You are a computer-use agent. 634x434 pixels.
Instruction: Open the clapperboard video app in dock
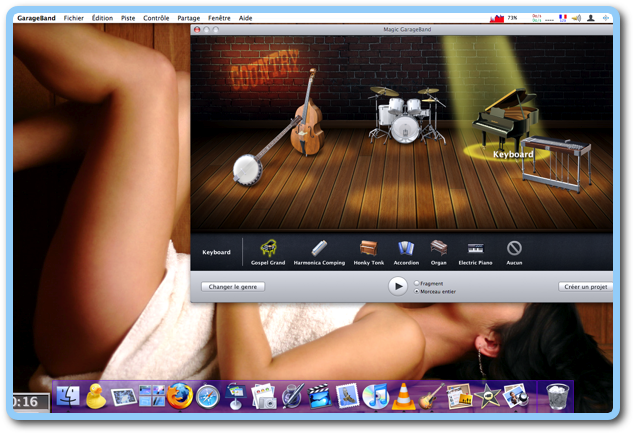[319, 396]
